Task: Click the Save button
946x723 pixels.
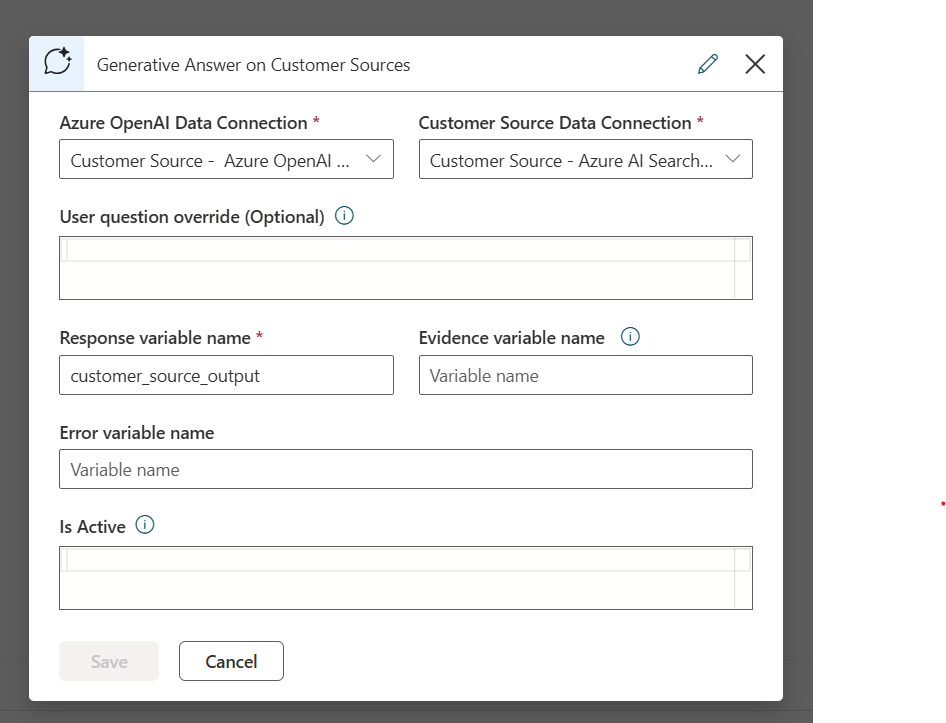Action: coord(108,661)
